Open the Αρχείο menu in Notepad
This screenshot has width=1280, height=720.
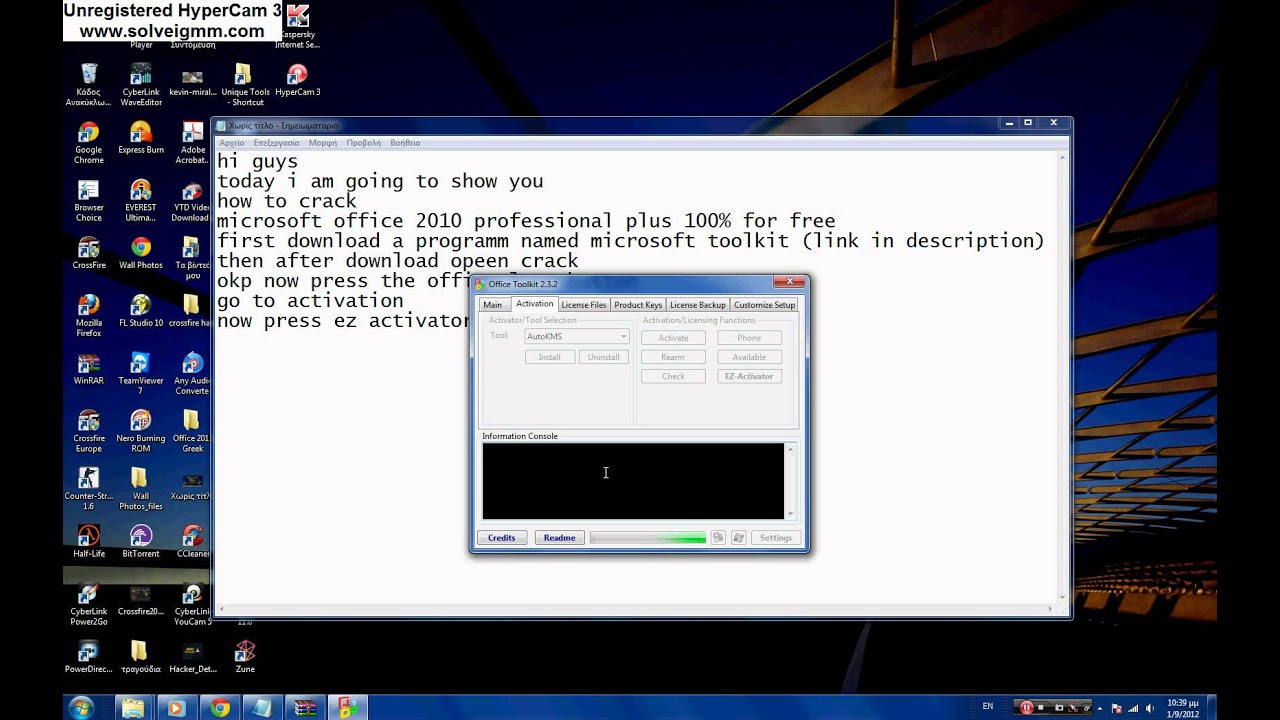coord(232,143)
